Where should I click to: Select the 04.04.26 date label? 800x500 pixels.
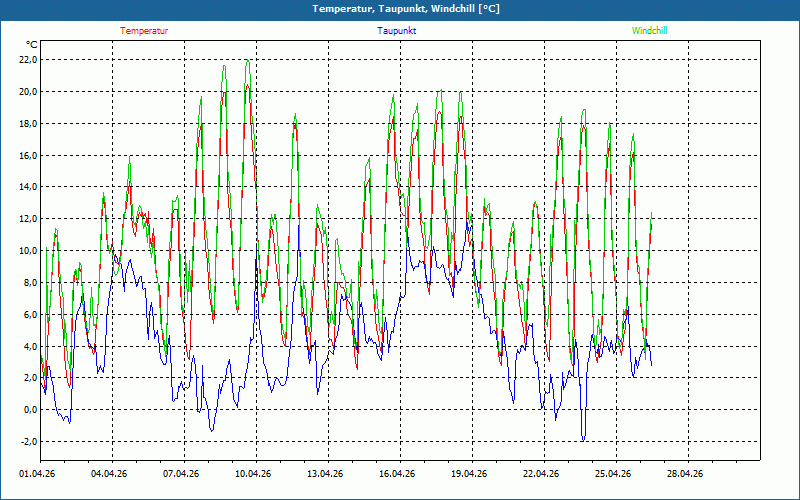click(109, 475)
